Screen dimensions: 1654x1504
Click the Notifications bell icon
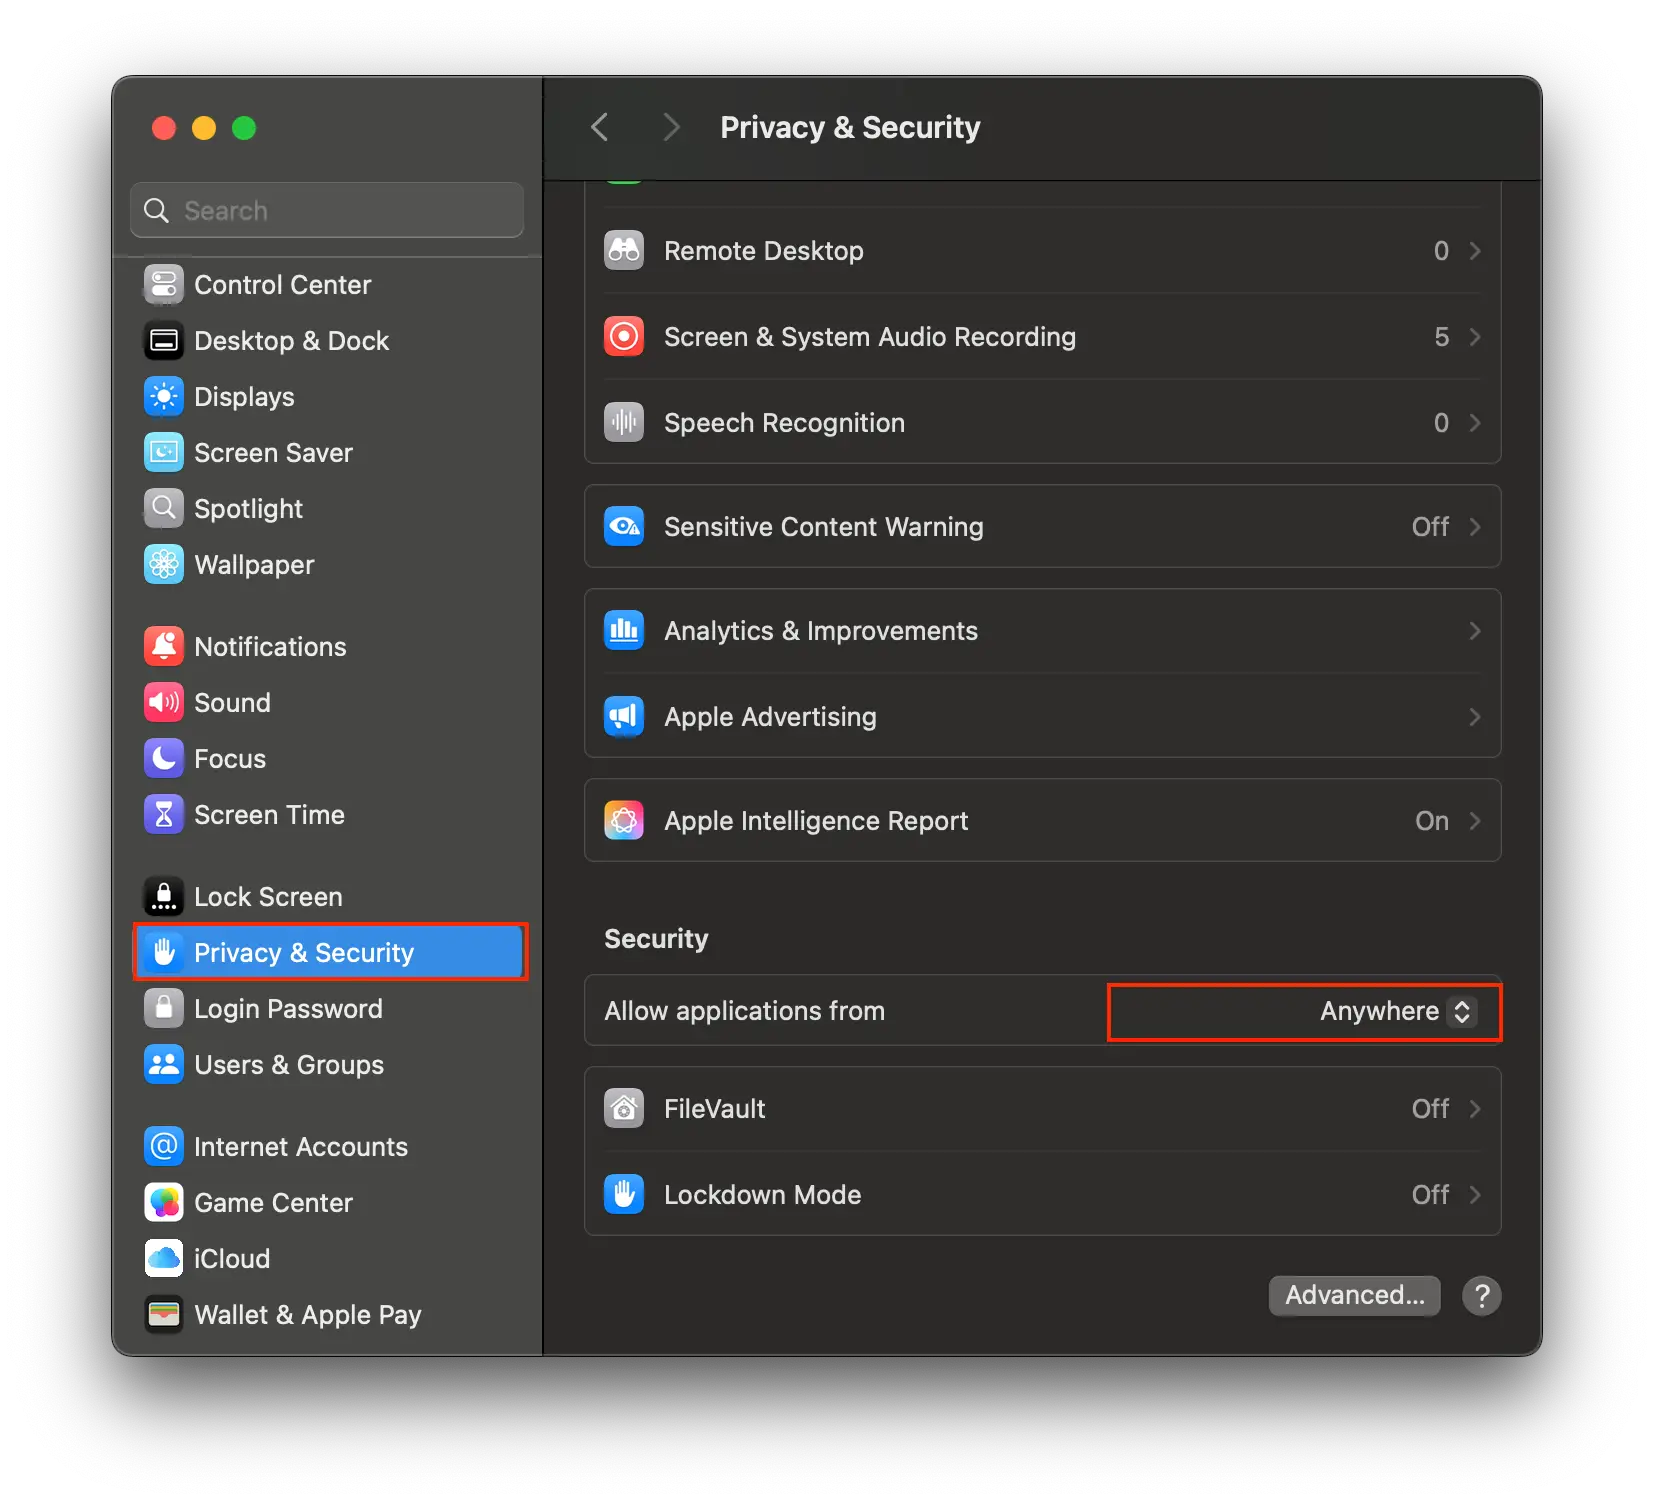point(163,646)
